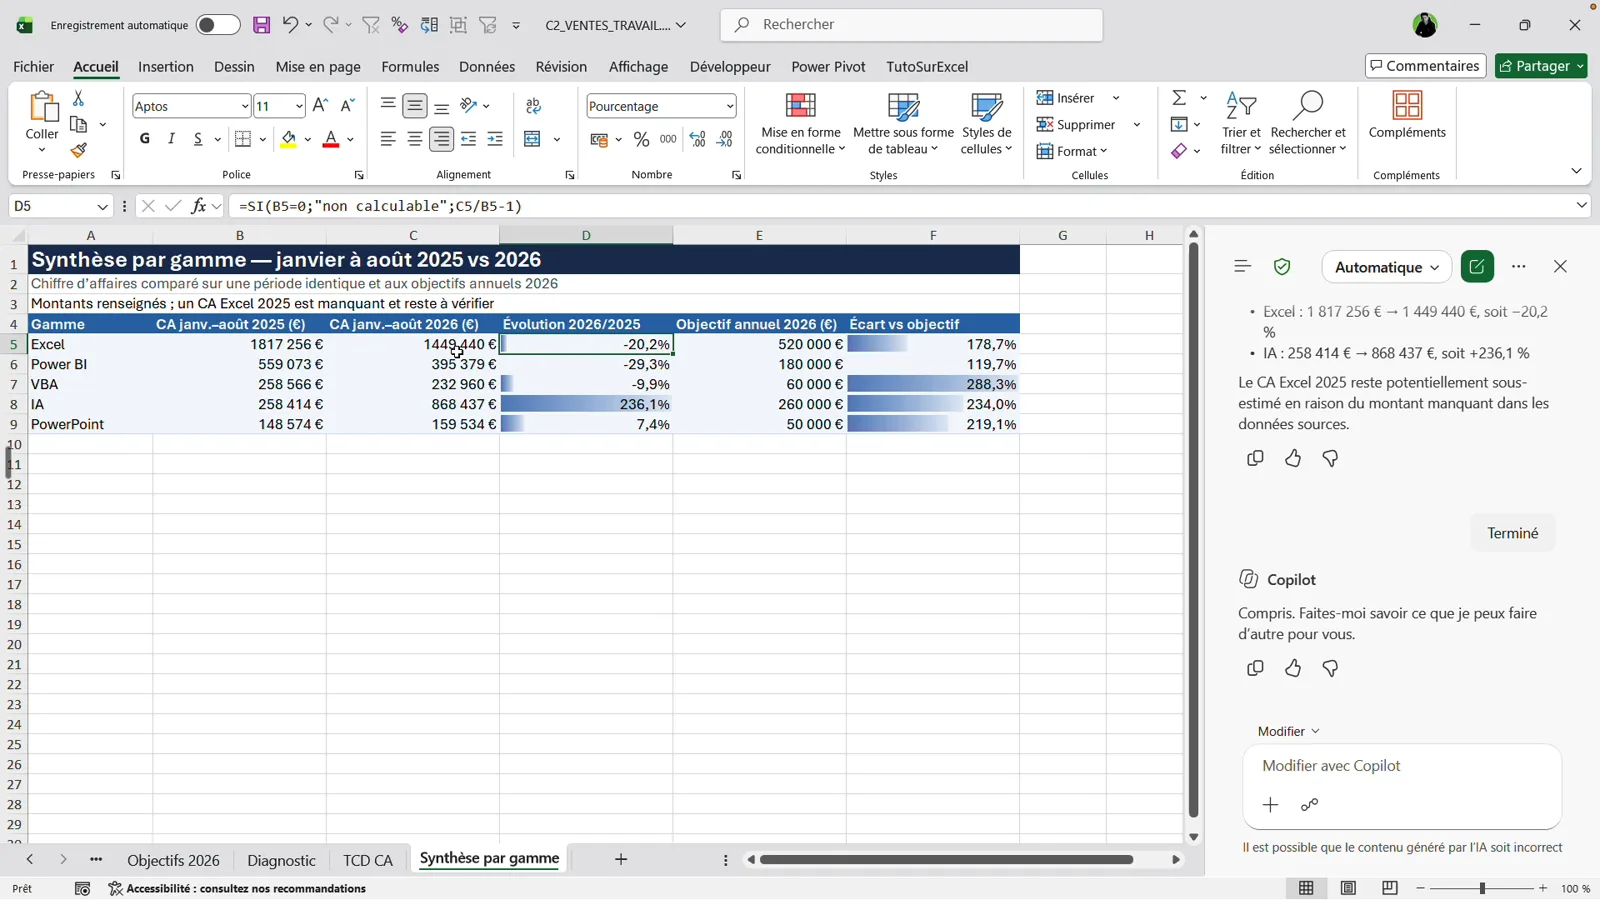This screenshot has height=900, width=1600.
Task: Toggle italic formatting I button
Action: click(x=171, y=139)
